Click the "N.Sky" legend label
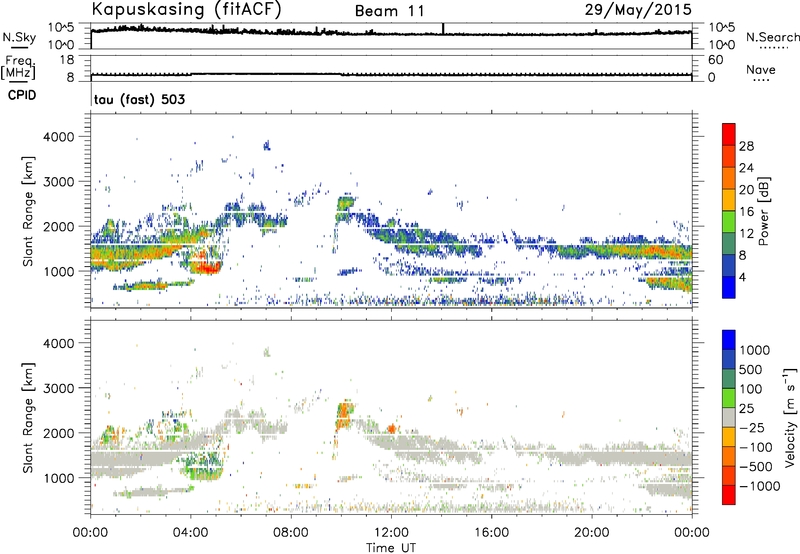The width and height of the screenshot is (800, 554). click(19, 37)
